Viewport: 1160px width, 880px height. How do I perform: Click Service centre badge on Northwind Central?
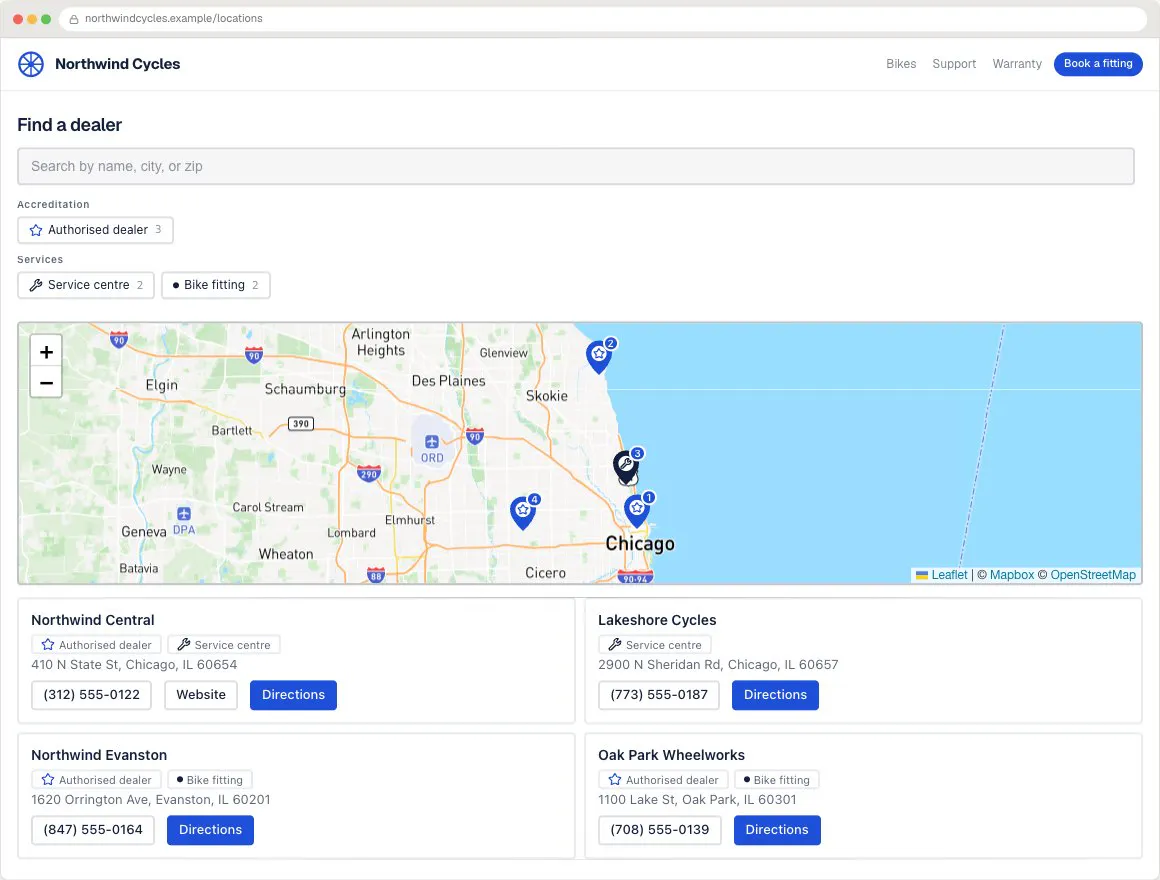pos(223,645)
